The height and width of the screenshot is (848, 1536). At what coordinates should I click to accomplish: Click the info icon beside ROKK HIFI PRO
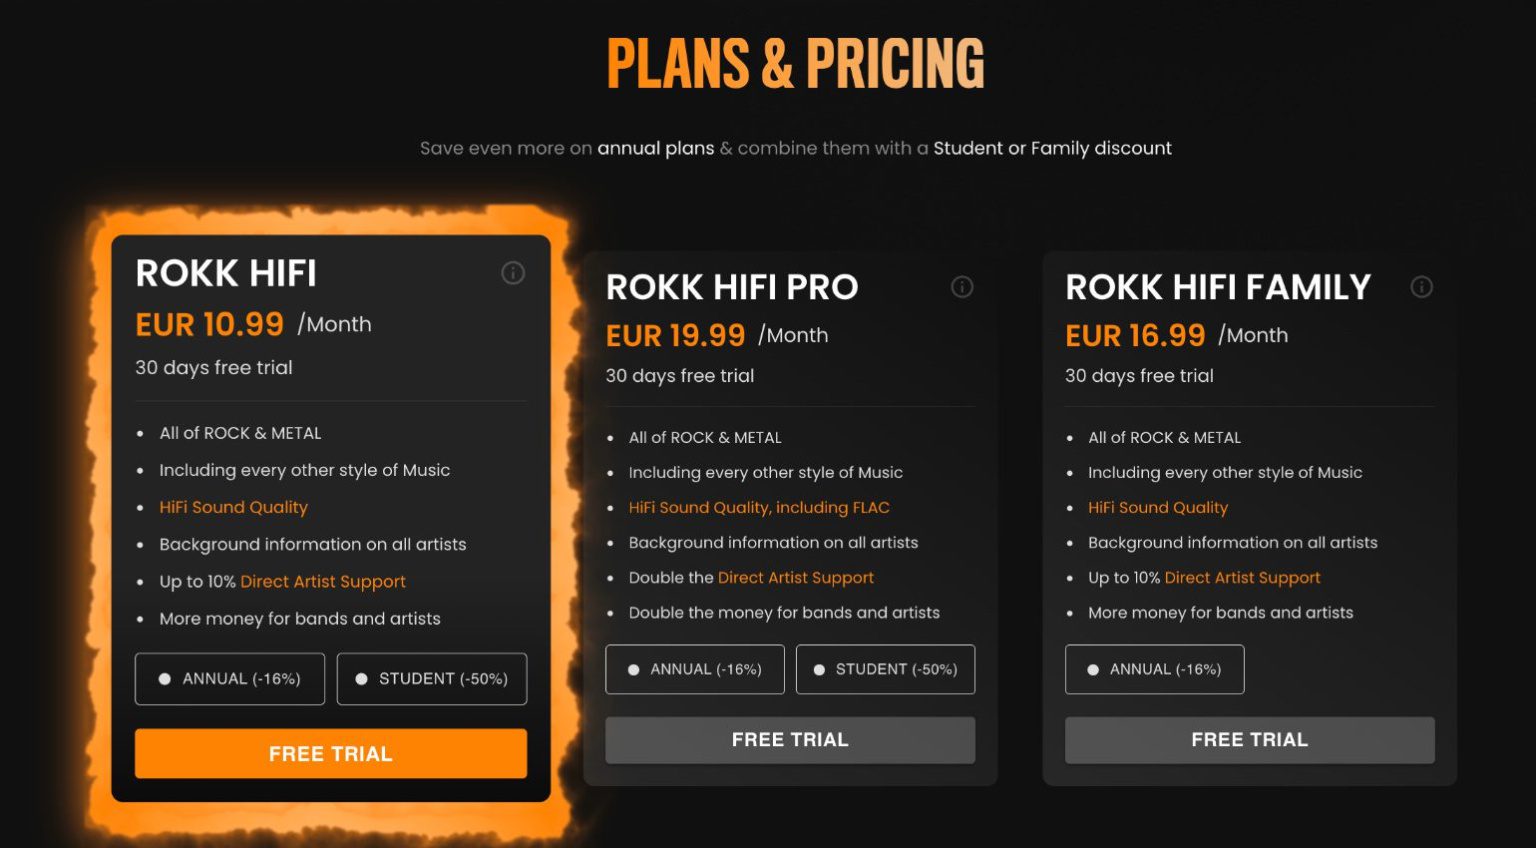pyautogui.click(x=962, y=287)
